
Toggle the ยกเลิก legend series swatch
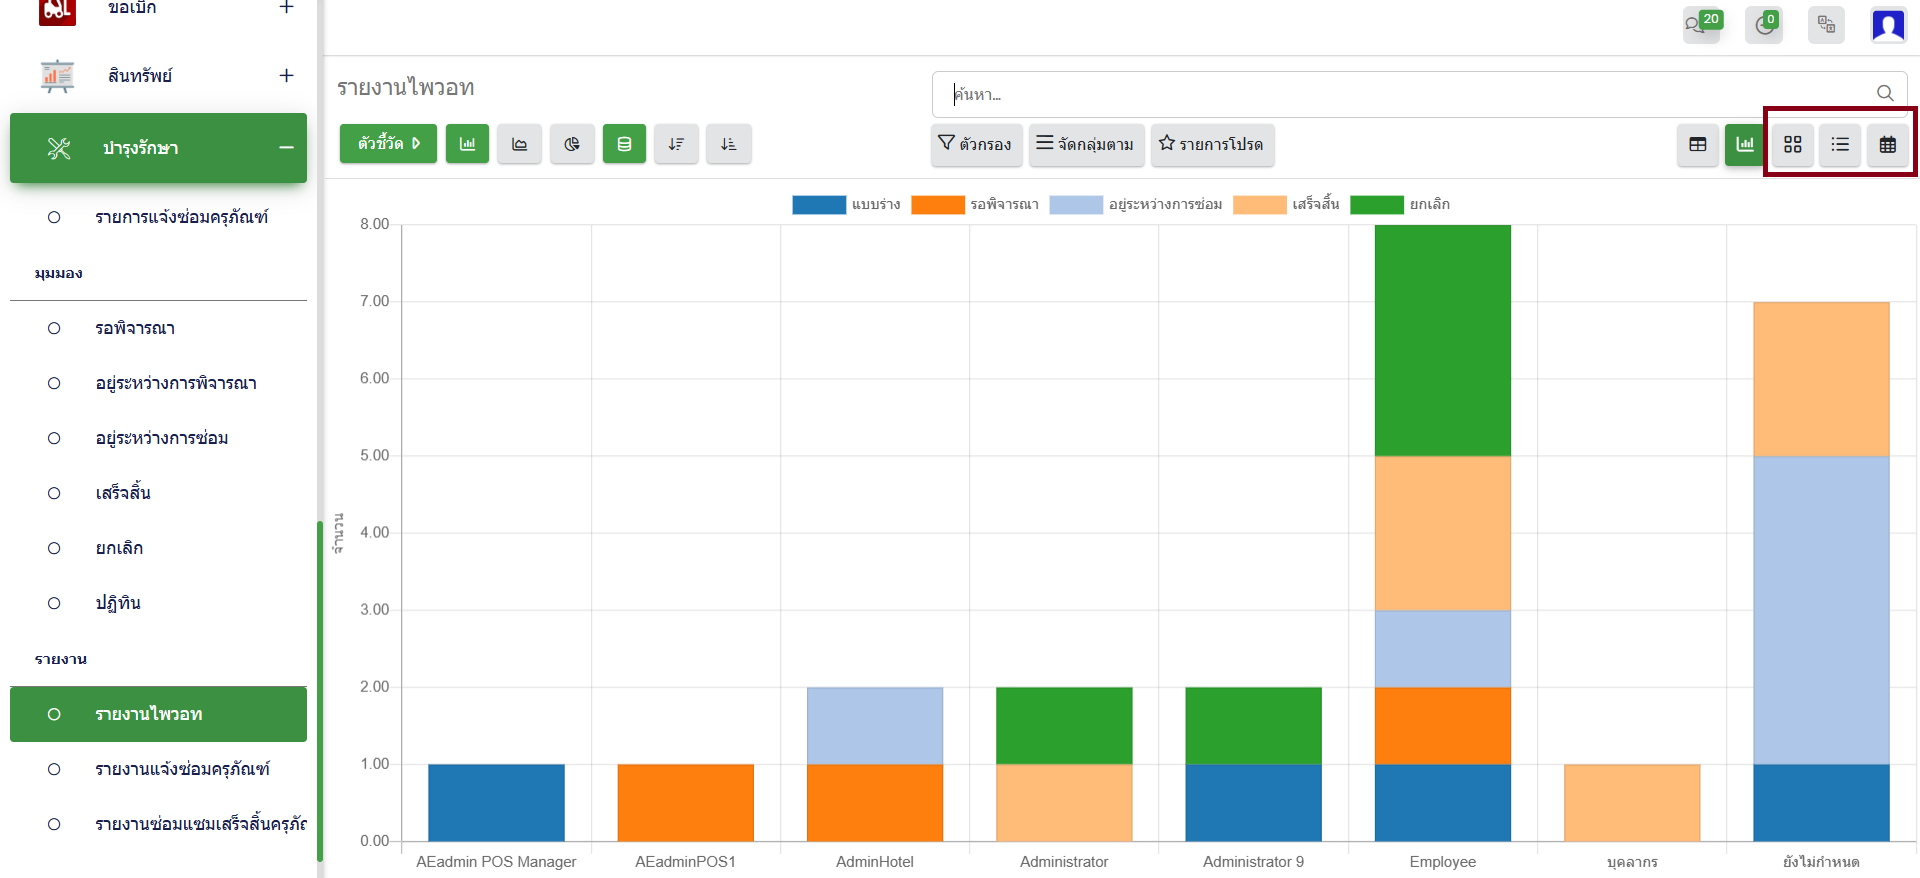click(x=1376, y=205)
